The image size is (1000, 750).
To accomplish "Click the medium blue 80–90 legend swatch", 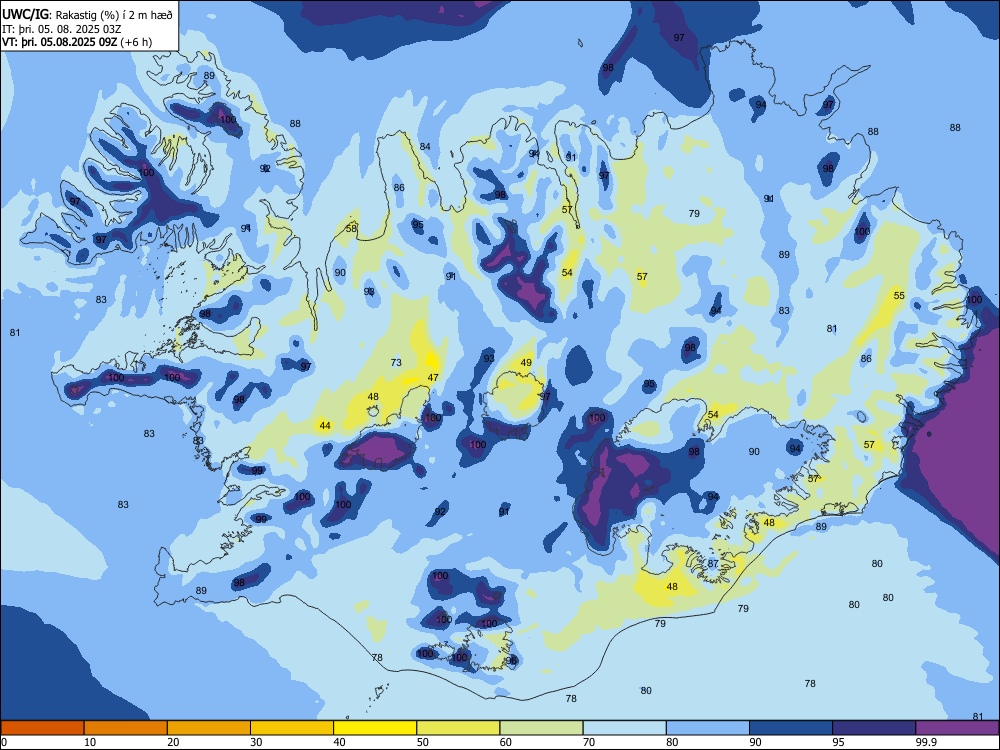I will [x=708, y=728].
